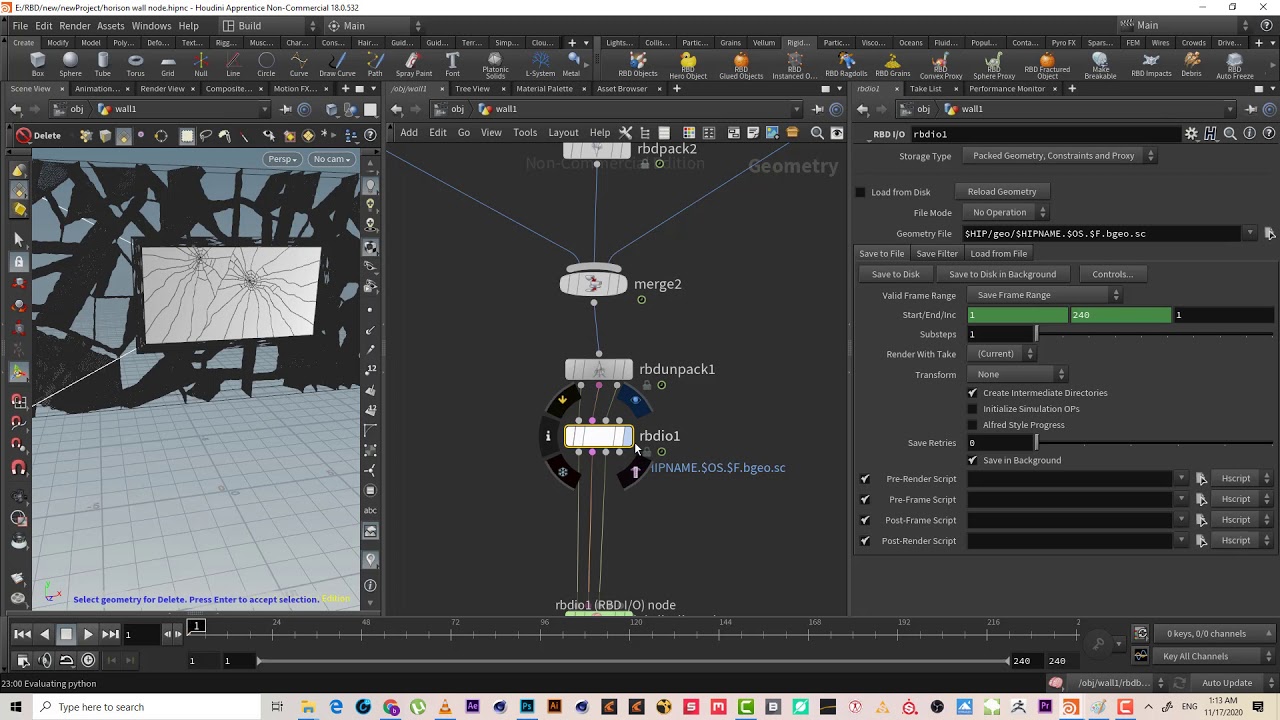Click the RBD Ragdolls tool
The width and height of the screenshot is (1280, 720).
coord(846,65)
